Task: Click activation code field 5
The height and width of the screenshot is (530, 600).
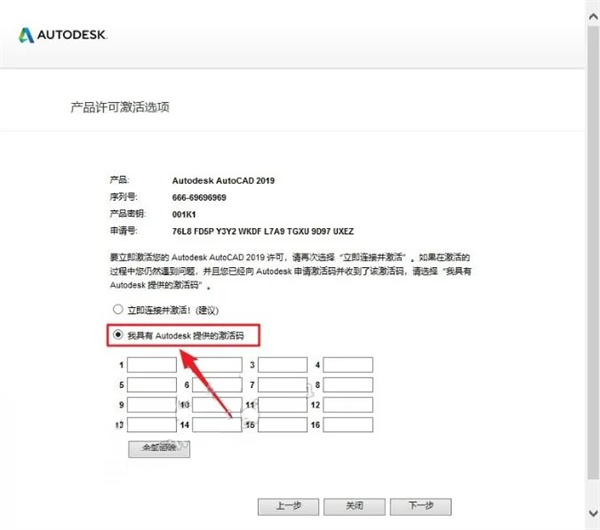Action: click(152, 385)
